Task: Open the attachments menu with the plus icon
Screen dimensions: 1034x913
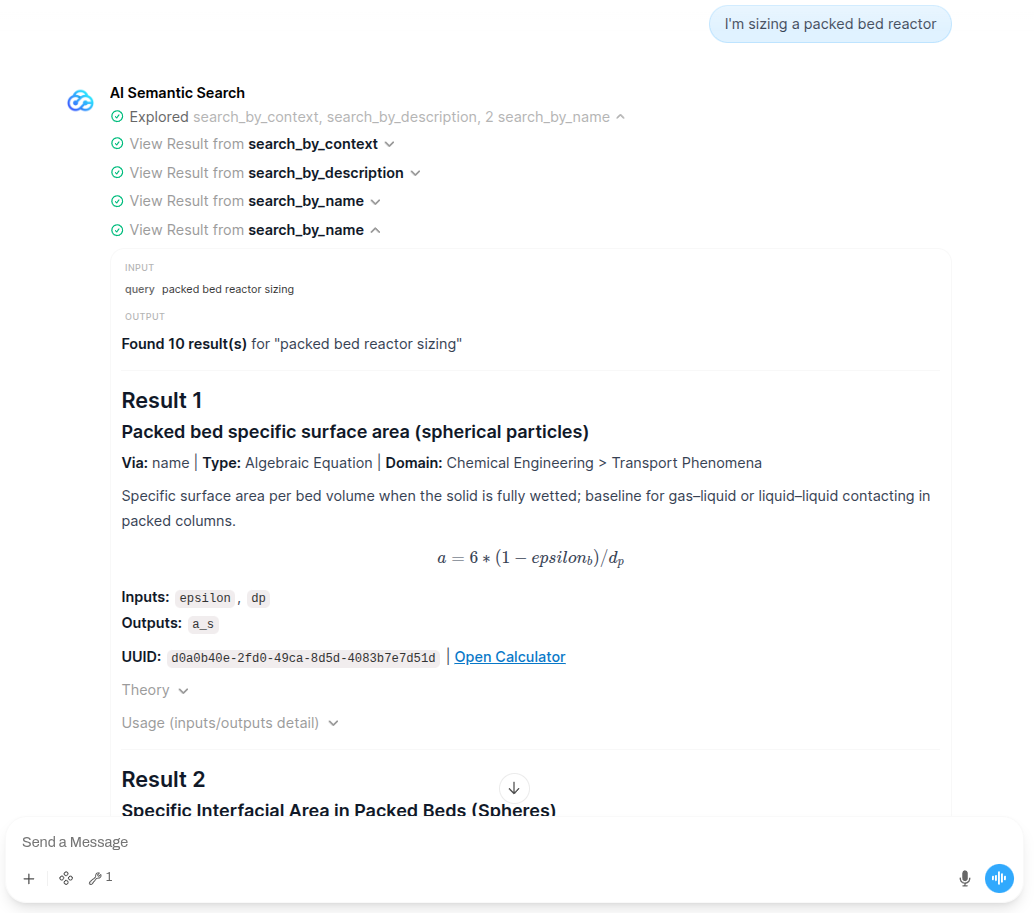Action: click(x=28, y=878)
